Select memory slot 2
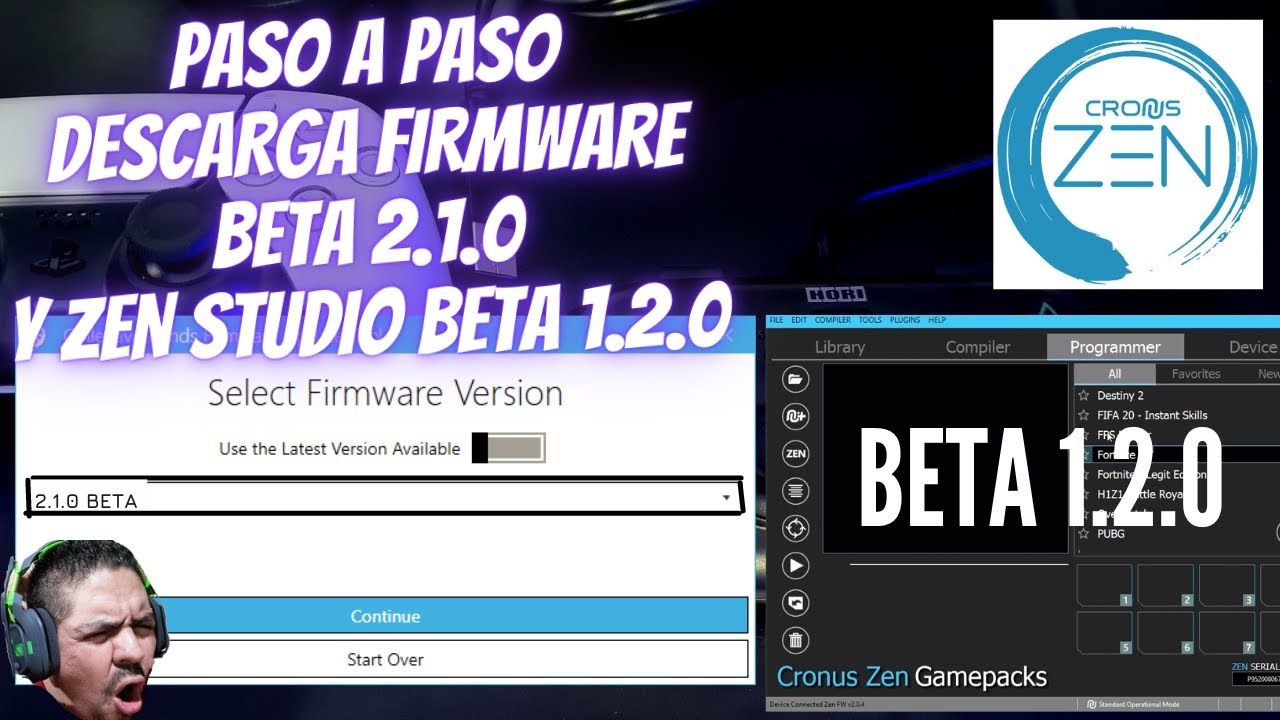The image size is (1280, 720). click(1165, 585)
